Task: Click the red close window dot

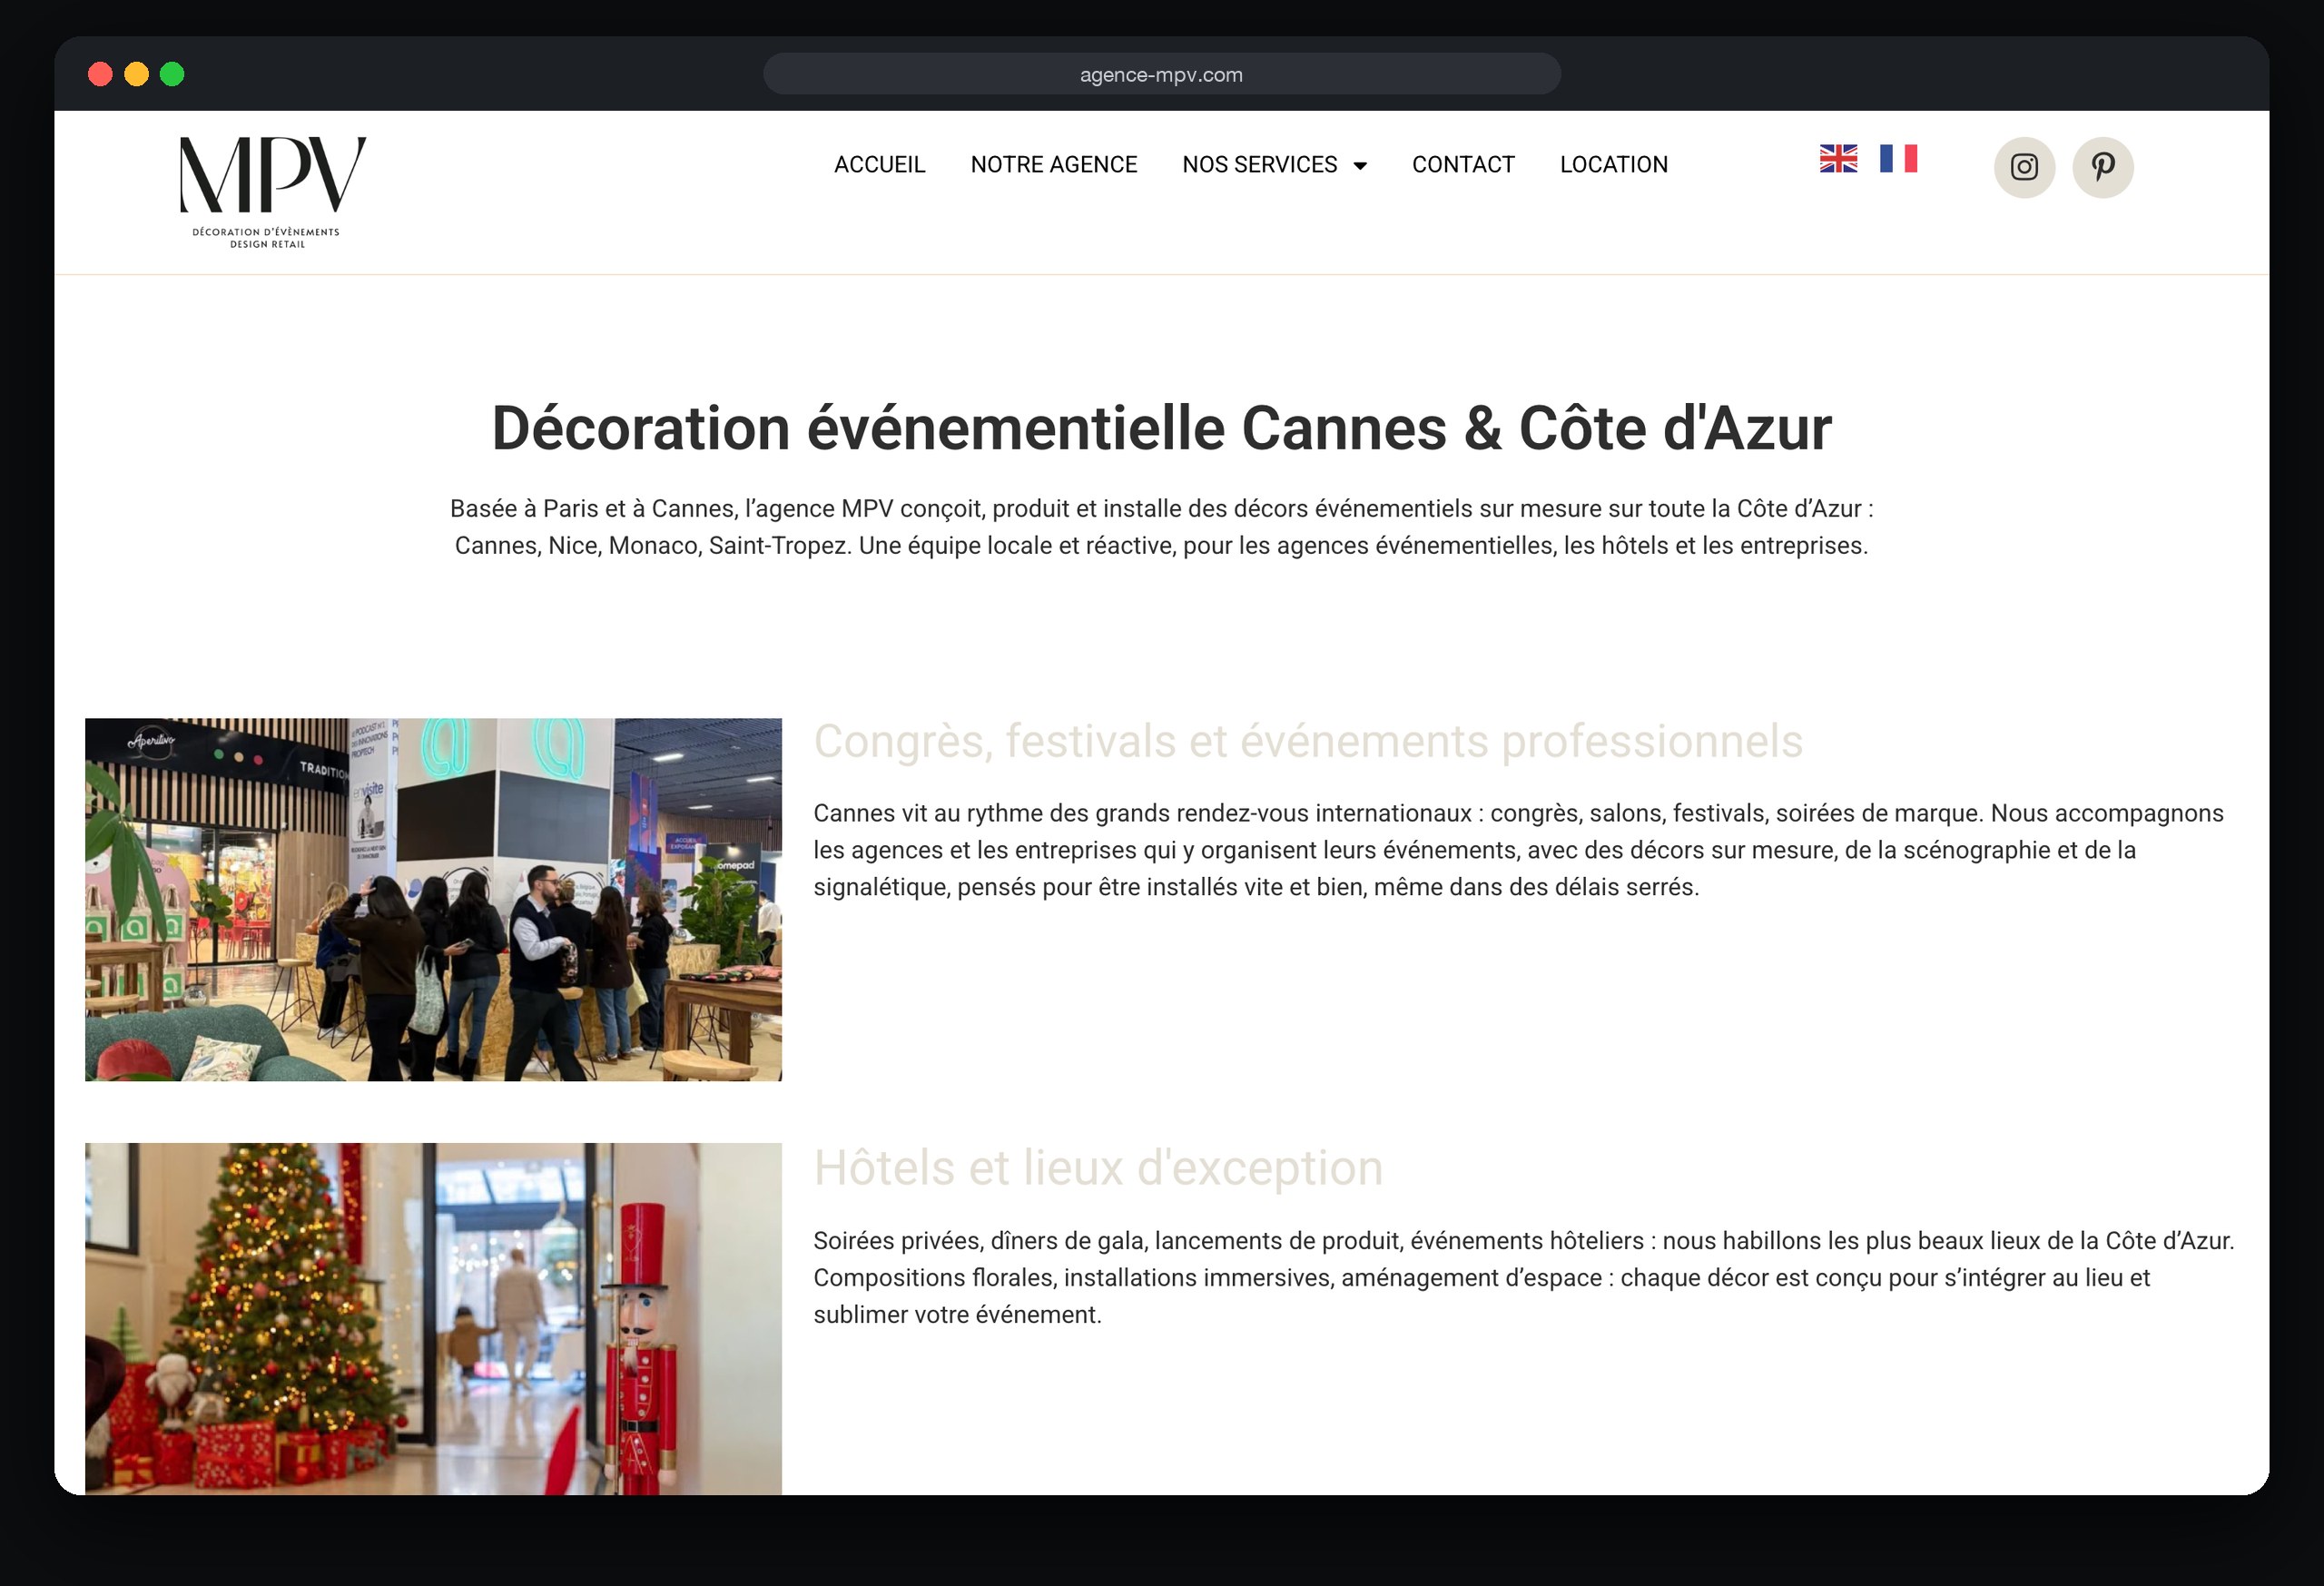Action: (x=100, y=74)
